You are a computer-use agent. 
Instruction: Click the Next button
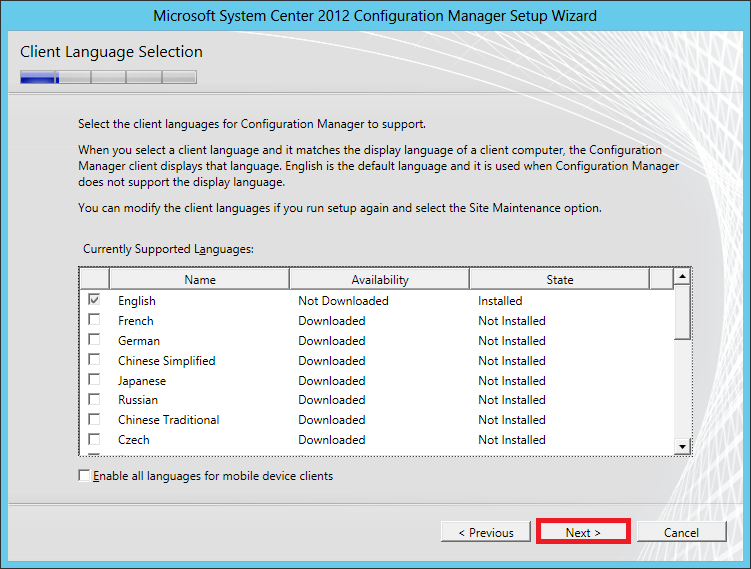tap(583, 532)
